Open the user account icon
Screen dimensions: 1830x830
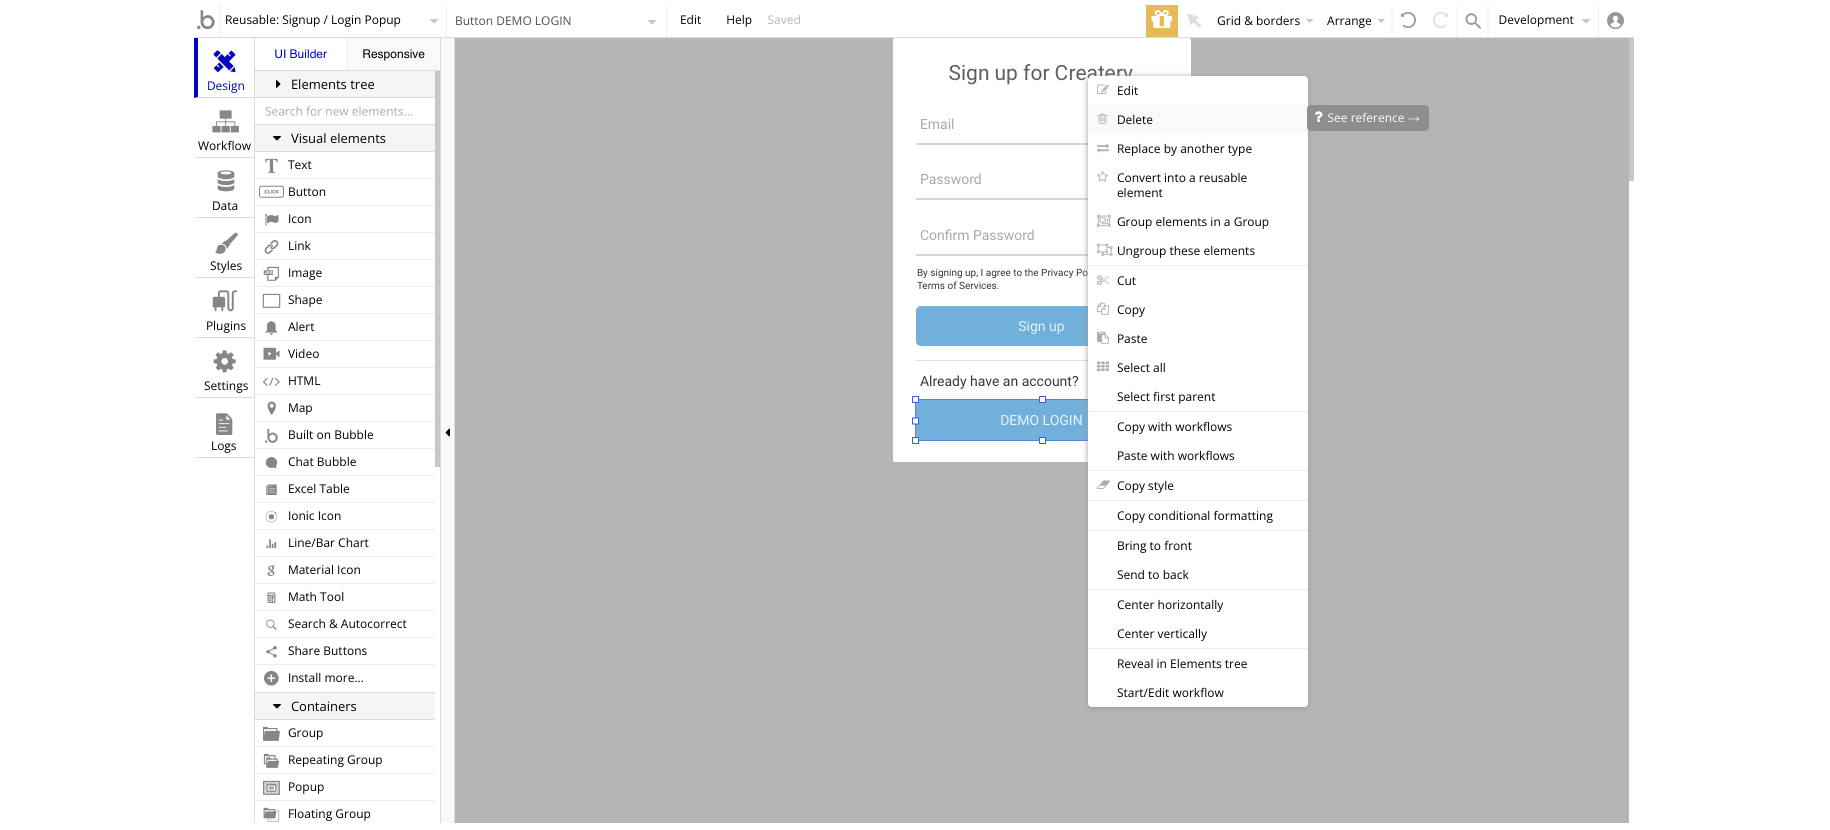point(1615,20)
